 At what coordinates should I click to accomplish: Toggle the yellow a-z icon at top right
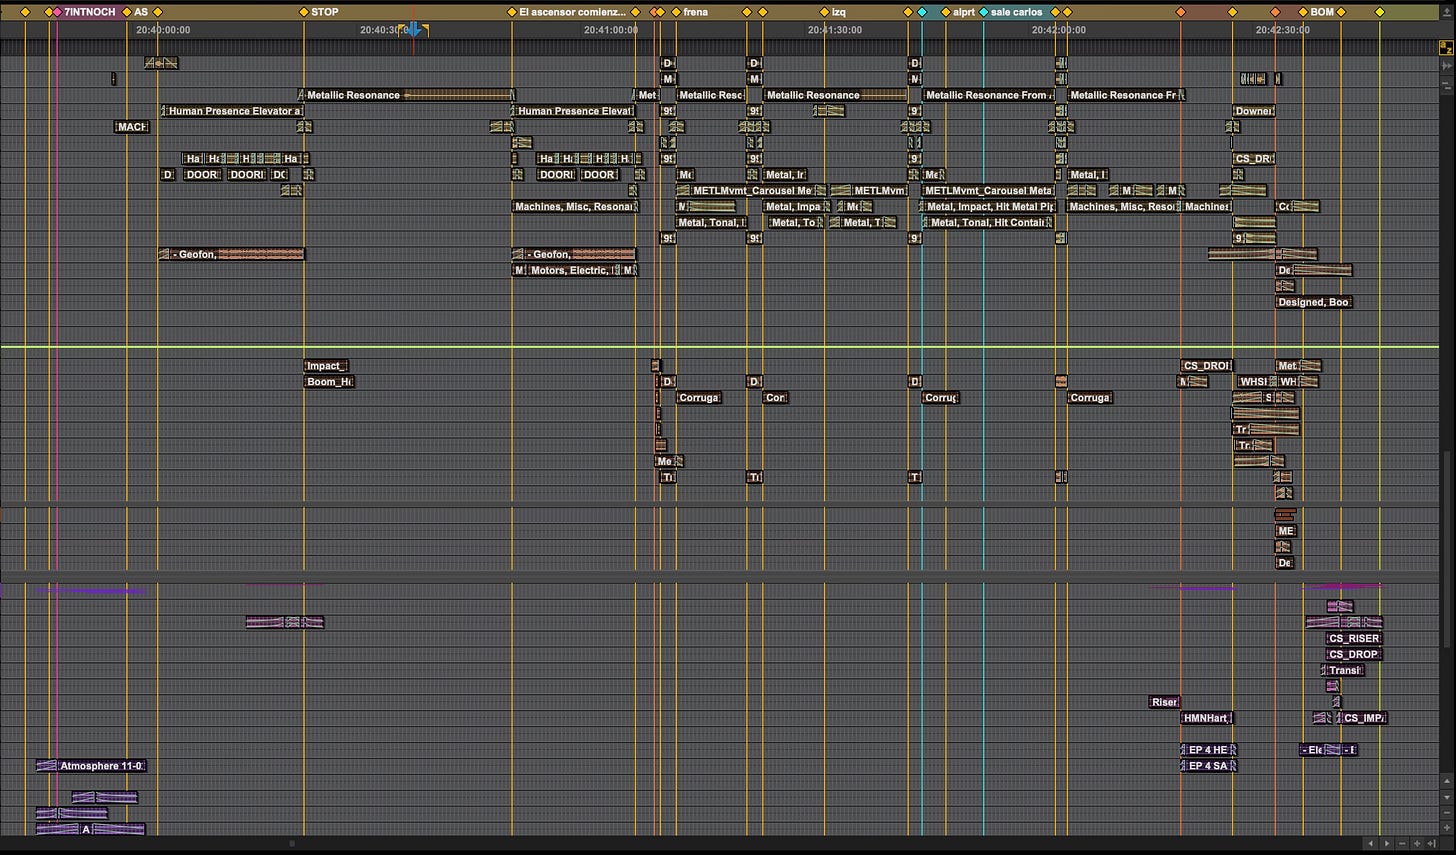(1446, 48)
